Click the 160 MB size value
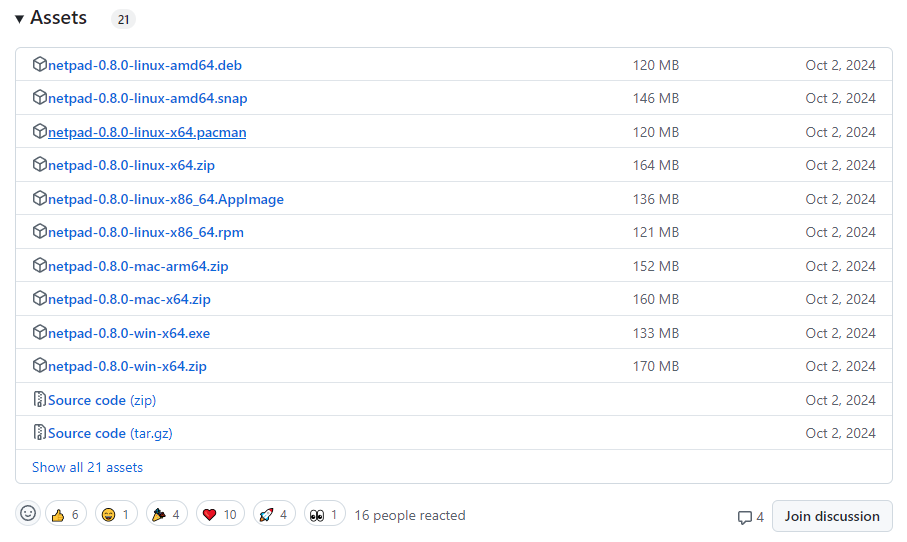The width and height of the screenshot is (907, 542). click(655, 300)
